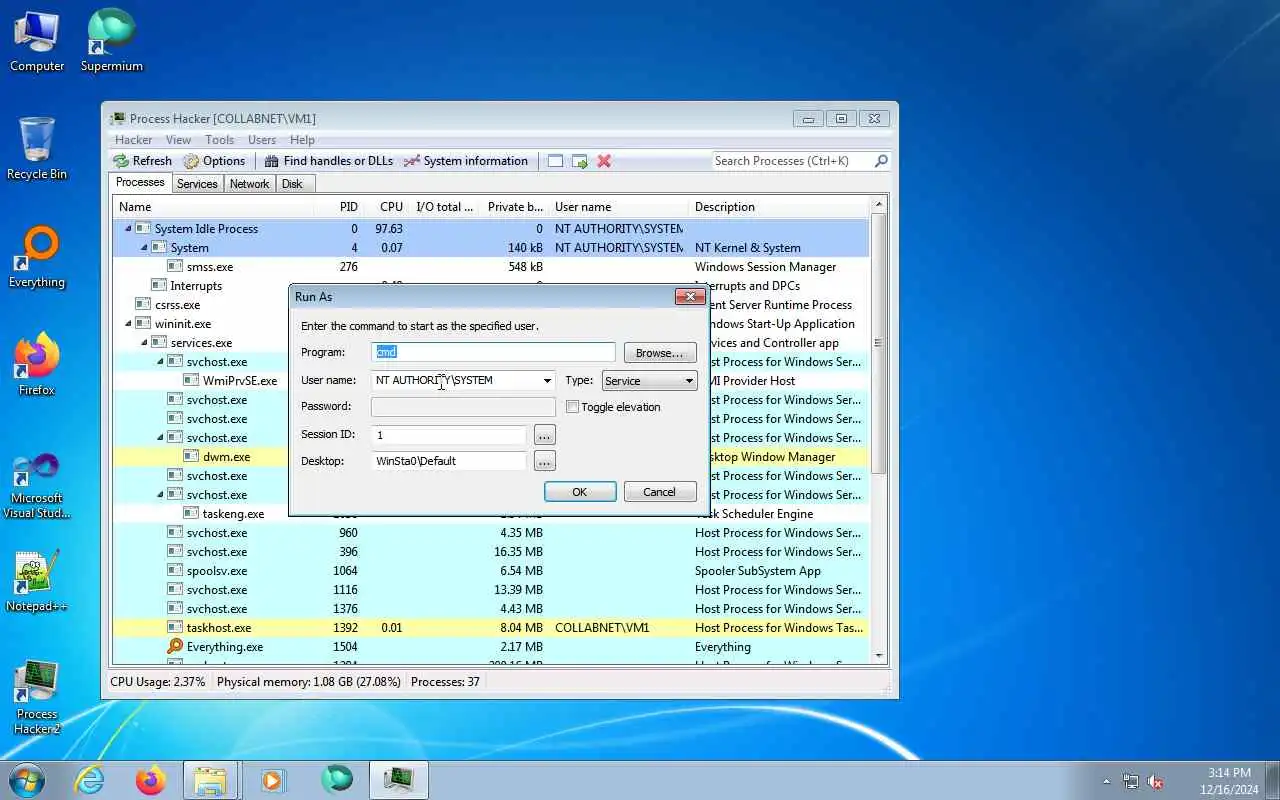Click Browse in Run As dialog
This screenshot has width=1280, height=800.
point(659,353)
